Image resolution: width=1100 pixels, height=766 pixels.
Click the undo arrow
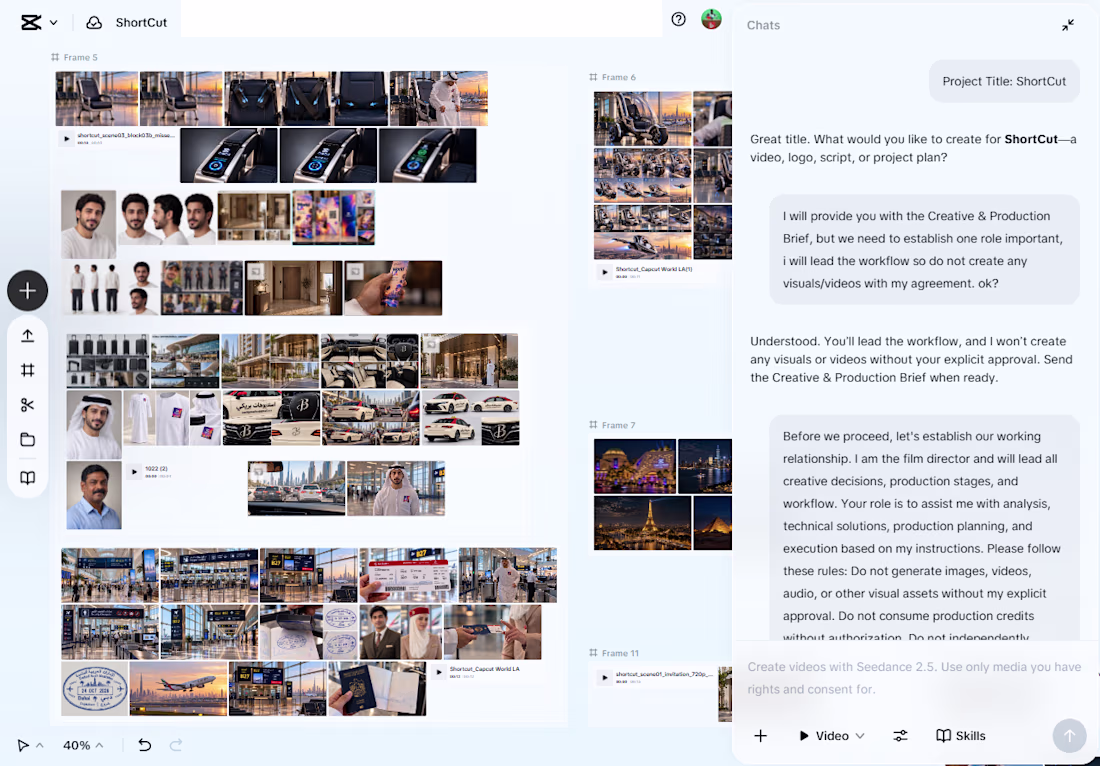point(145,745)
